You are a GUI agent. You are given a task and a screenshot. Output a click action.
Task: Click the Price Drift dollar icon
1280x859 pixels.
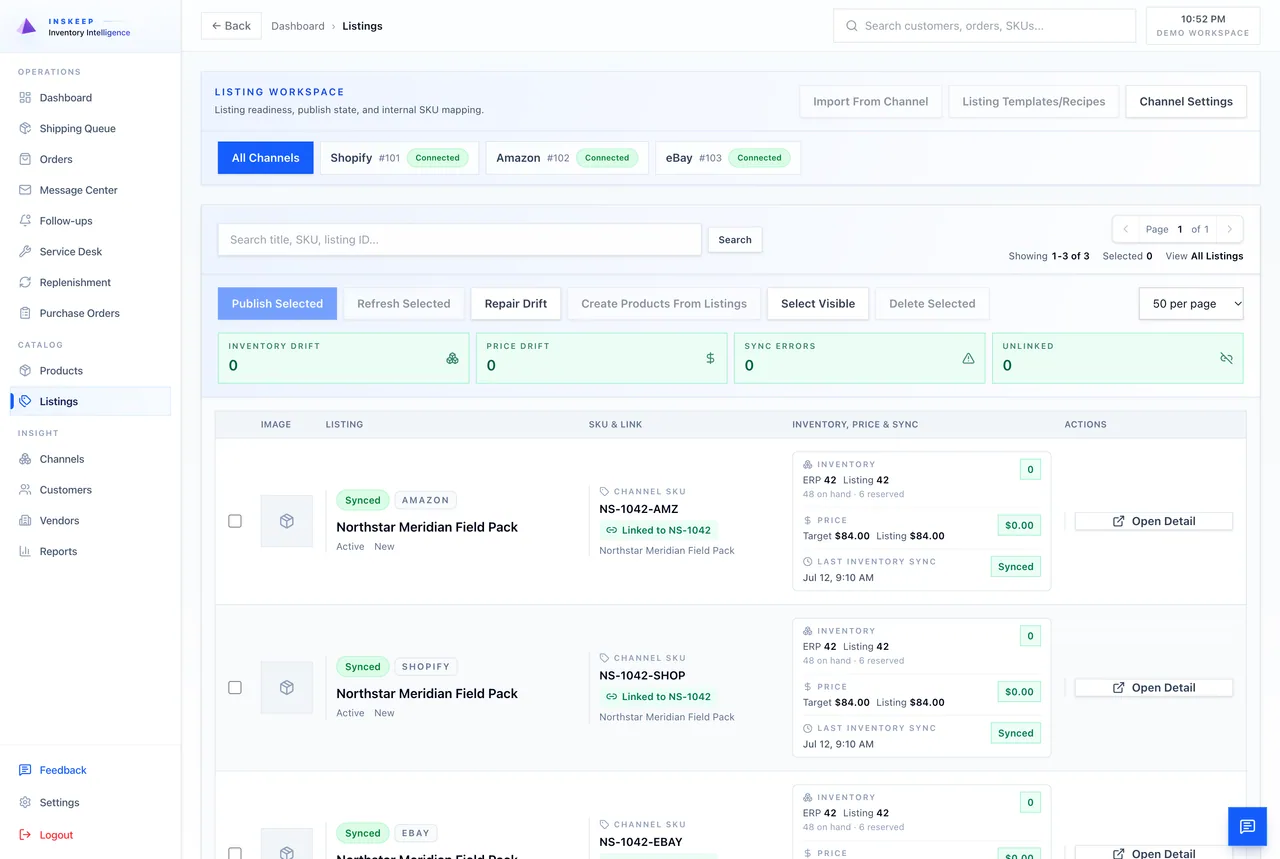[710, 358]
